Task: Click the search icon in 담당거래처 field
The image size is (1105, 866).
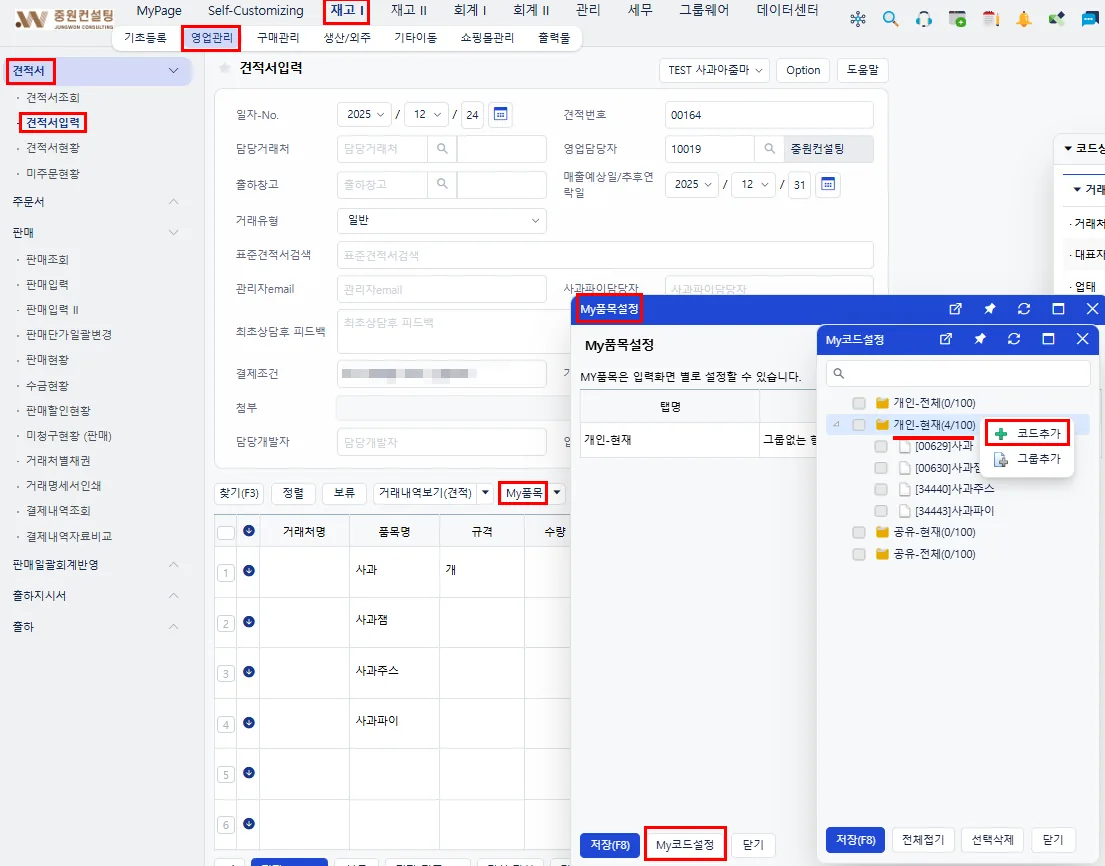Action: tap(442, 149)
